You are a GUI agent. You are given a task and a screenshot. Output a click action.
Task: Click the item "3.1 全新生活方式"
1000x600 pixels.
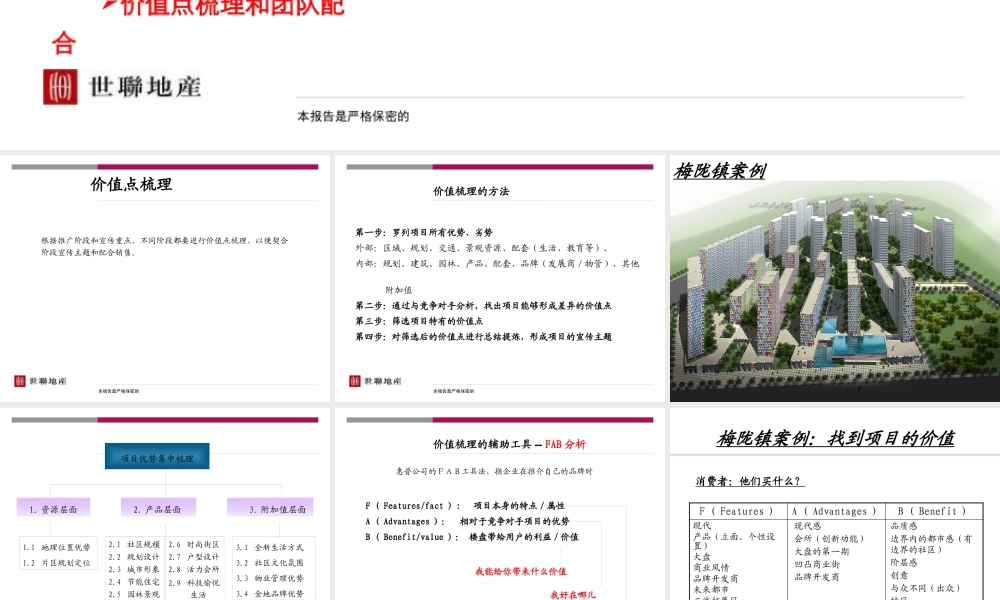coord(270,548)
